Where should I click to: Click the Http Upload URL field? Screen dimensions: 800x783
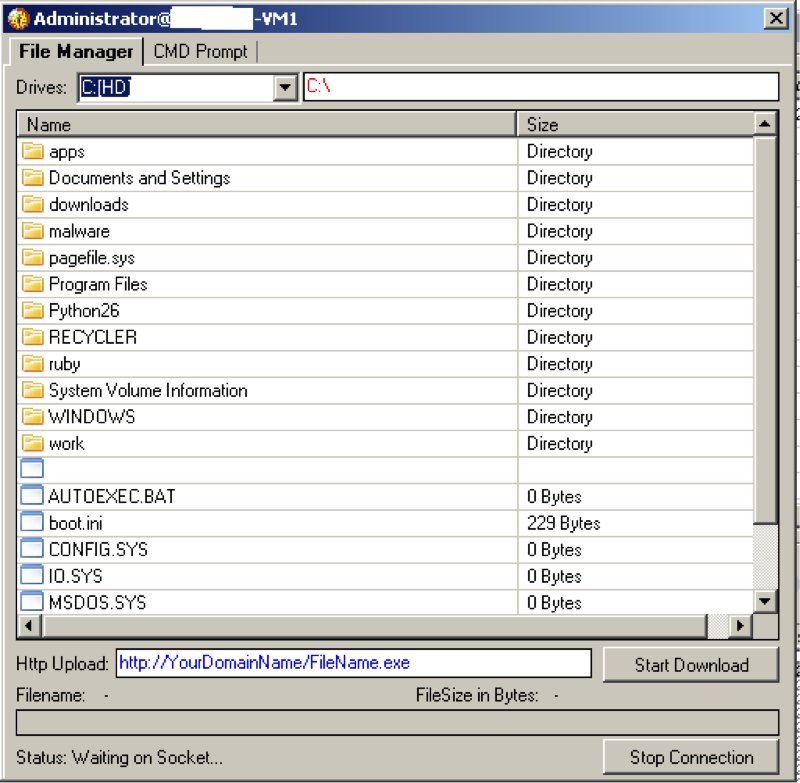coord(353,663)
